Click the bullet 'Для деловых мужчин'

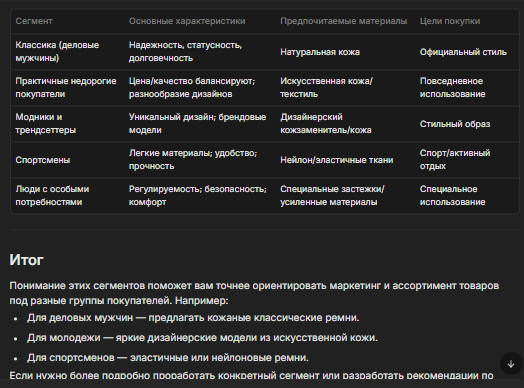click(x=193, y=317)
